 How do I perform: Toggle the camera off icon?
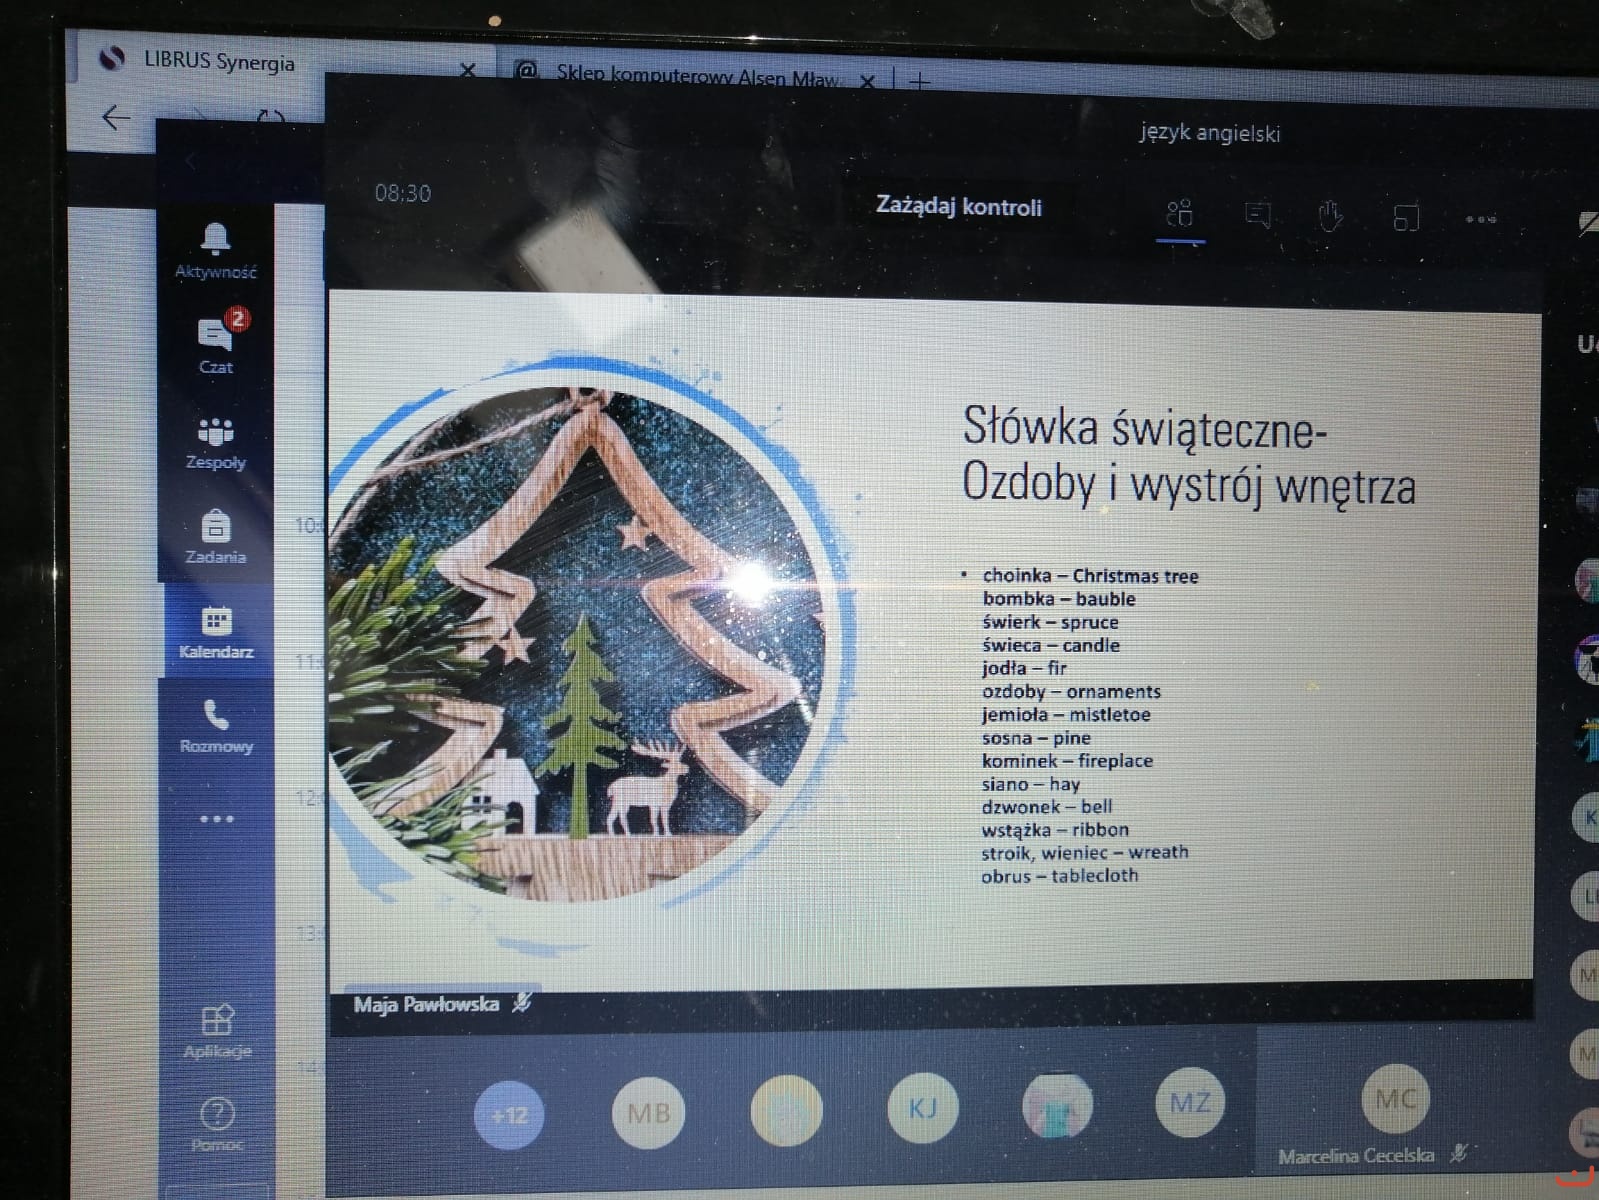1587,222
